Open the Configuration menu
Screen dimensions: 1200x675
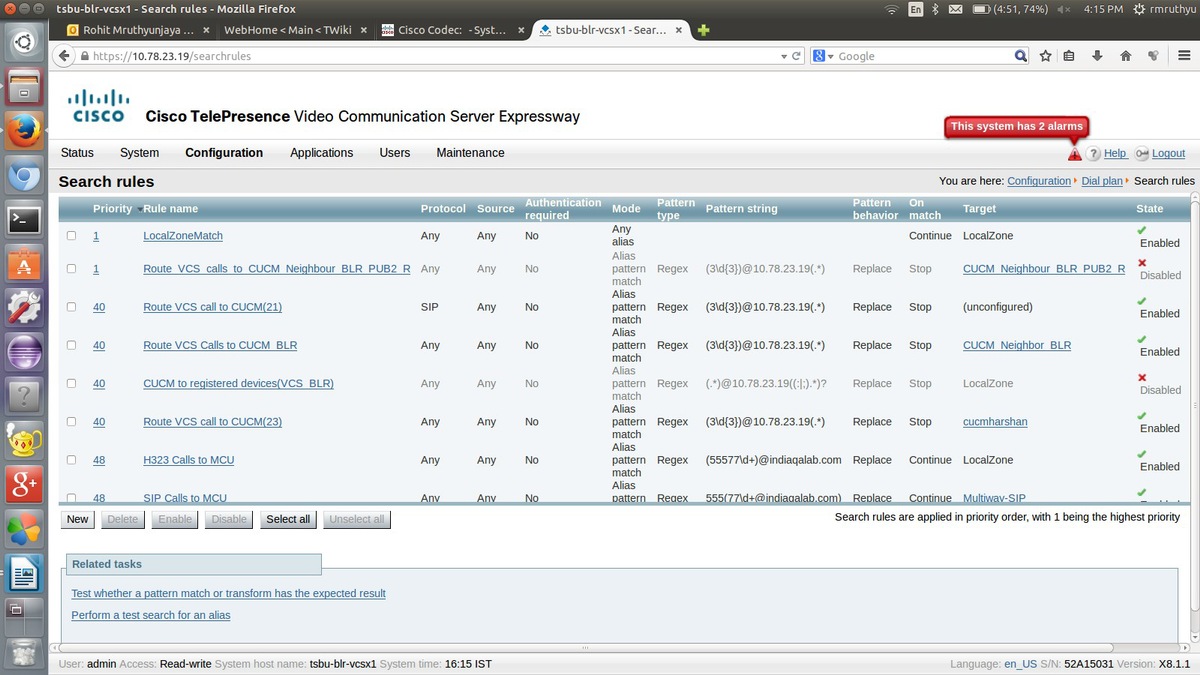(224, 153)
